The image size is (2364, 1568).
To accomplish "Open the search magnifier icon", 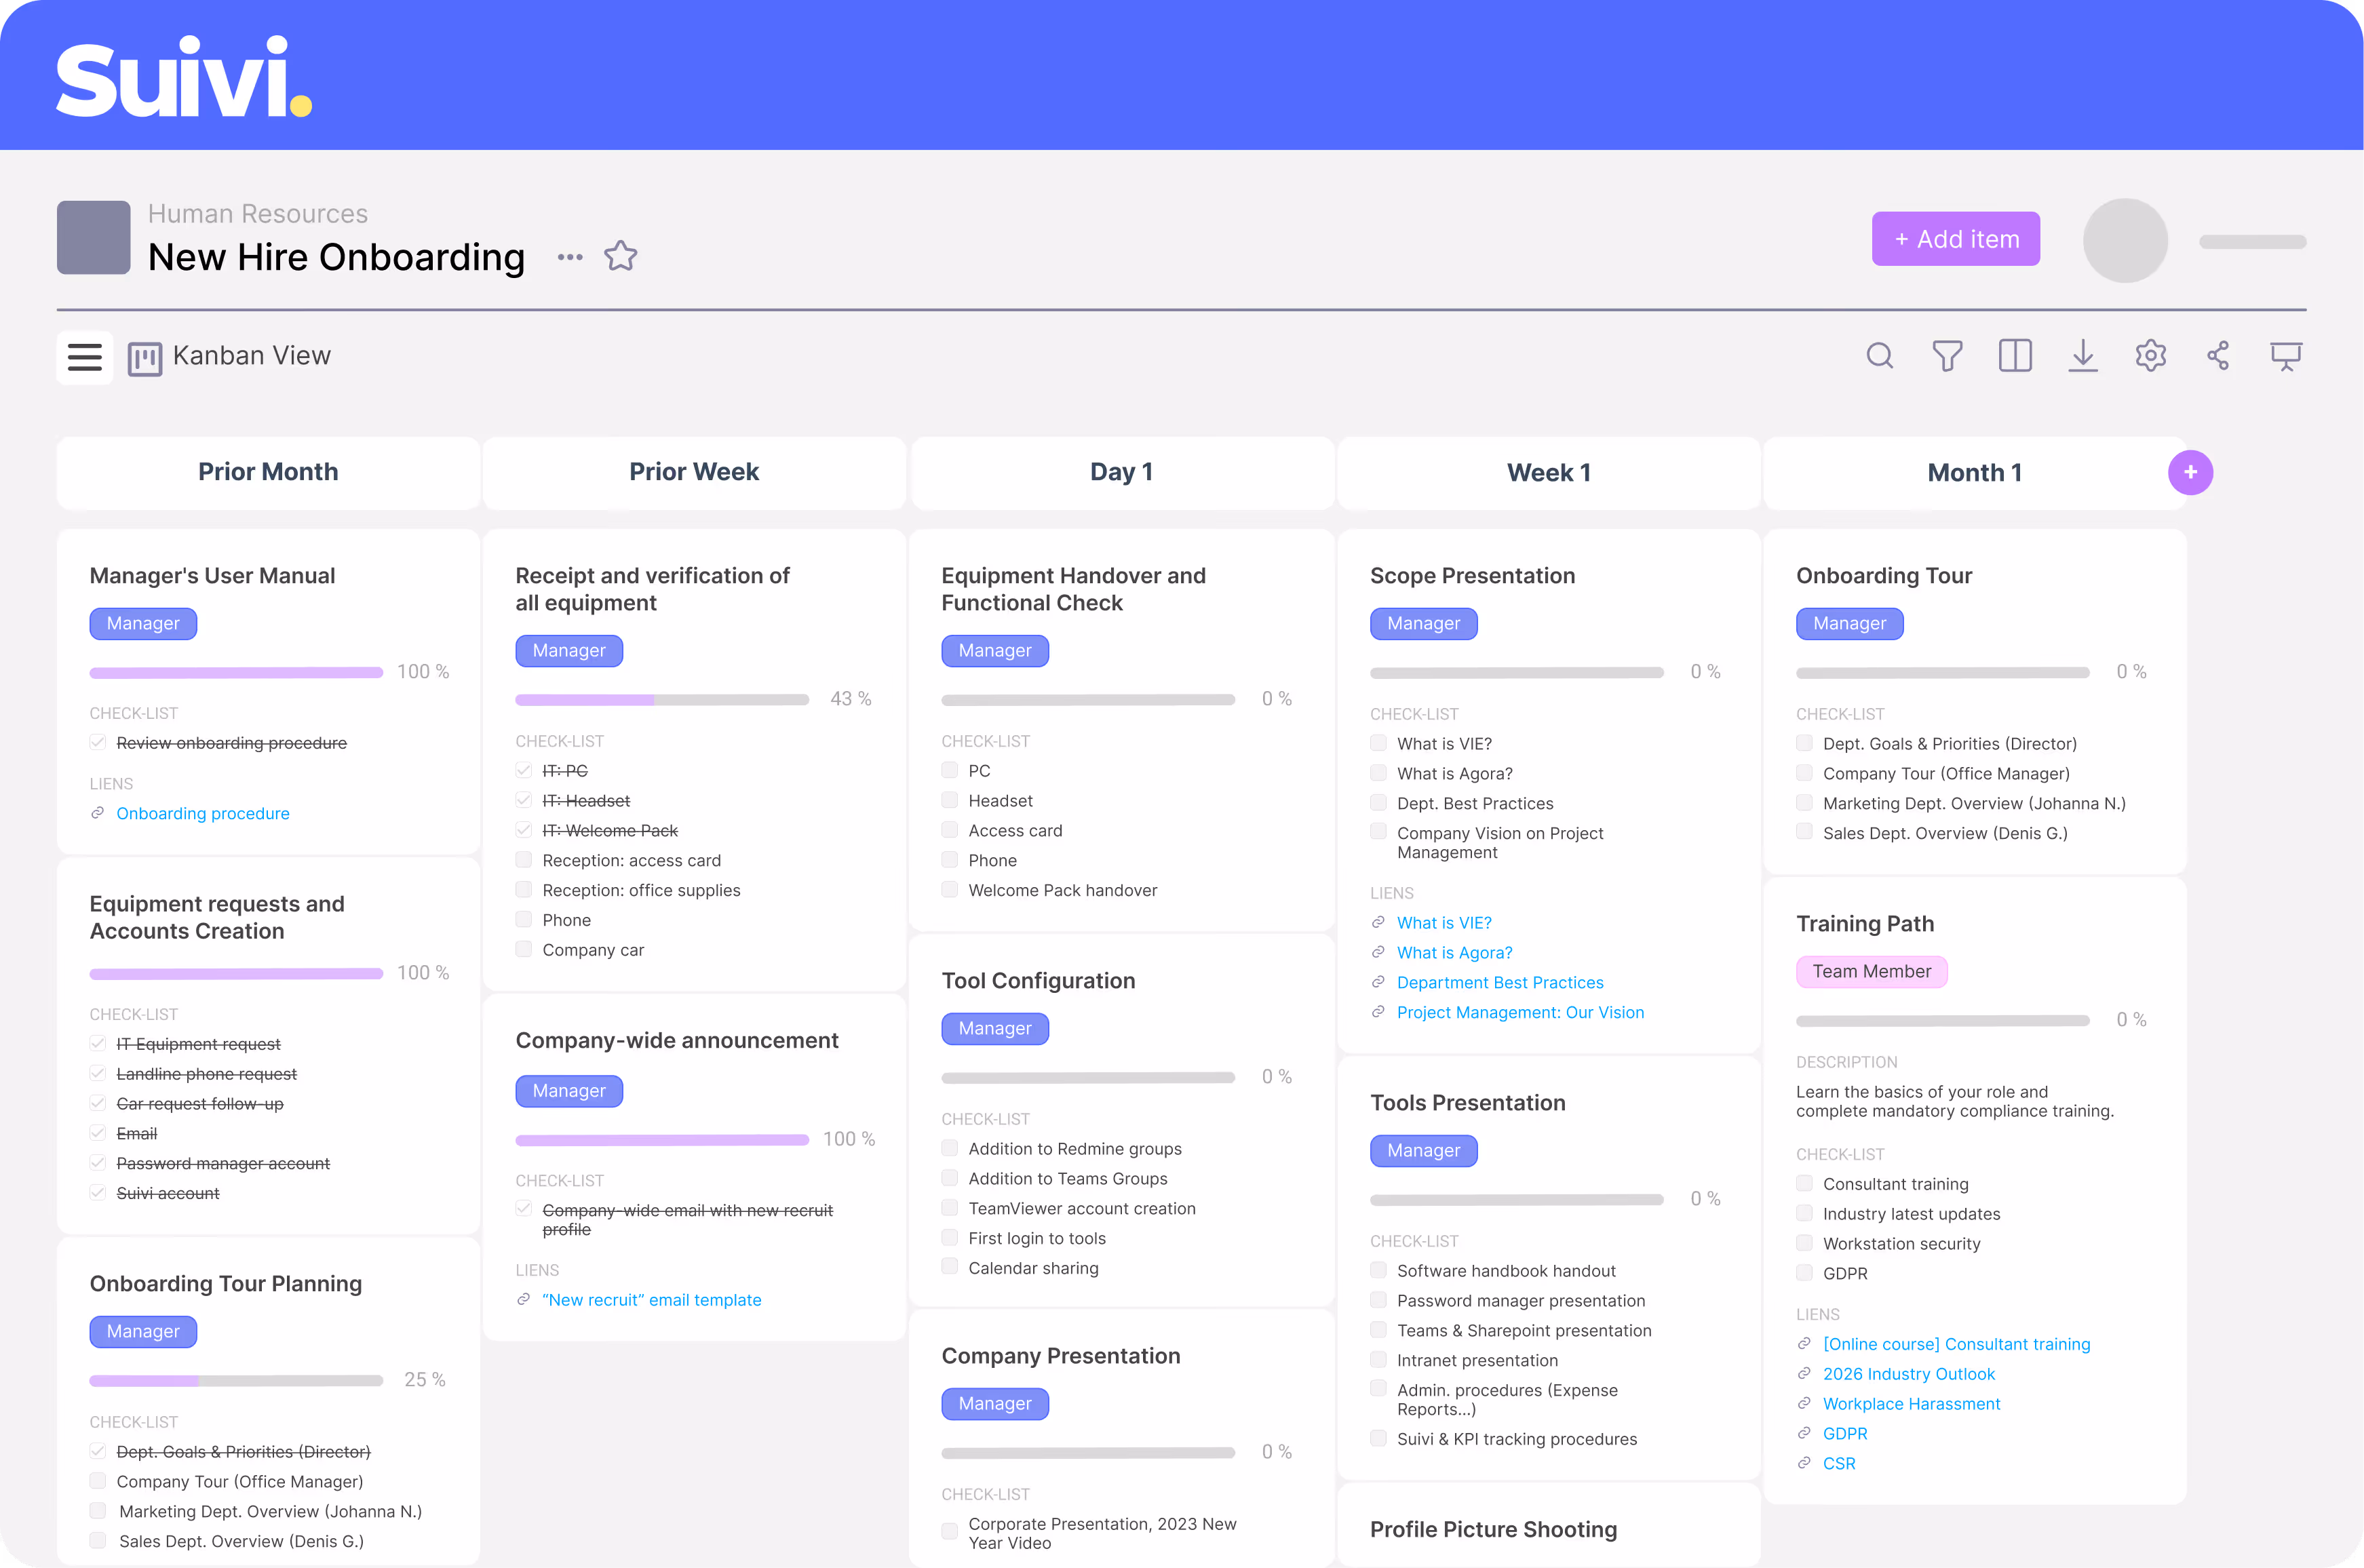I will pyautogui.click(x=1879, y=356).
